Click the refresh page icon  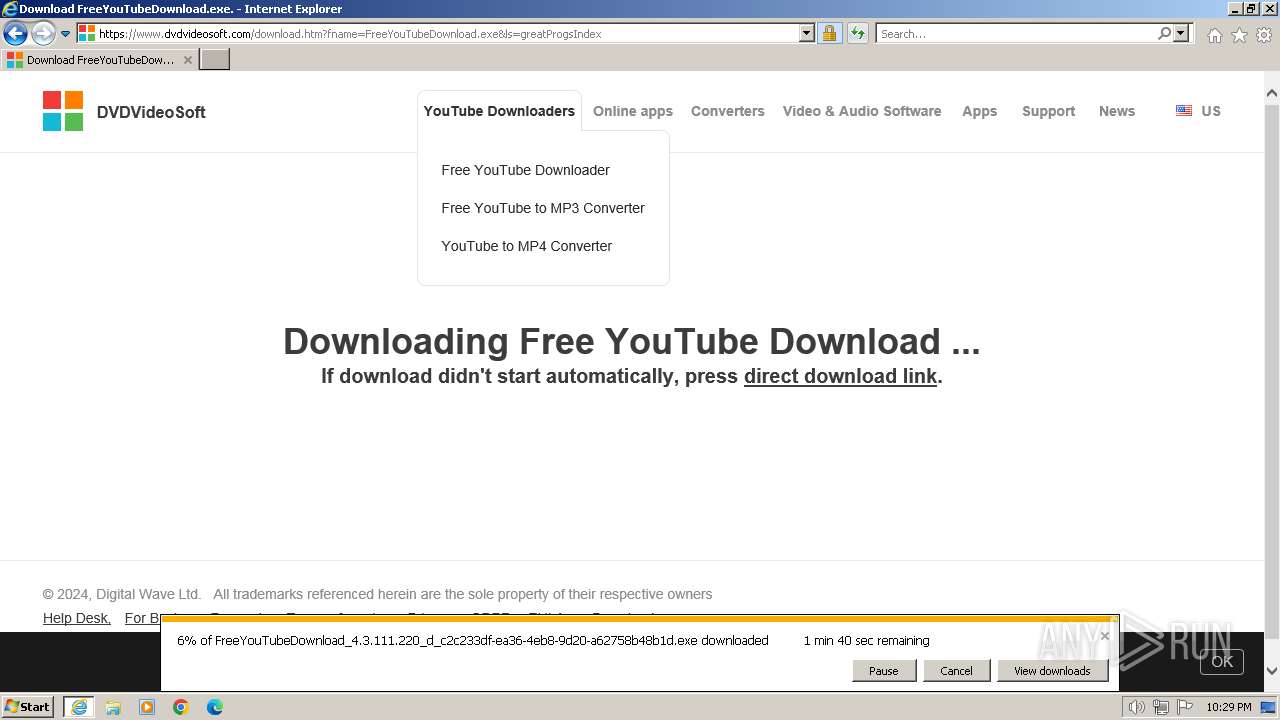click(858, 34)
